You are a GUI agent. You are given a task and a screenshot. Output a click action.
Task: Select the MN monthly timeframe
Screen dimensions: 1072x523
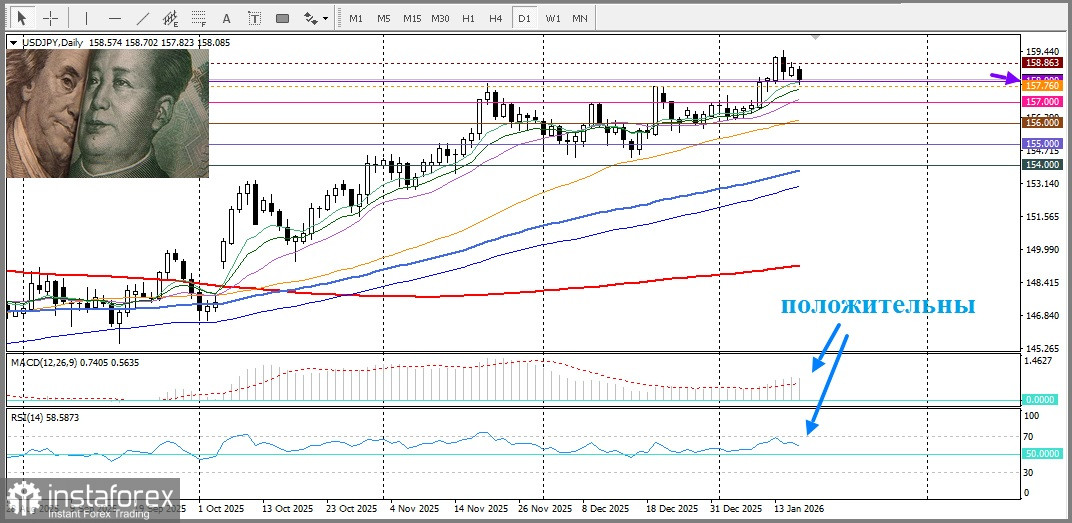point(580,18)
